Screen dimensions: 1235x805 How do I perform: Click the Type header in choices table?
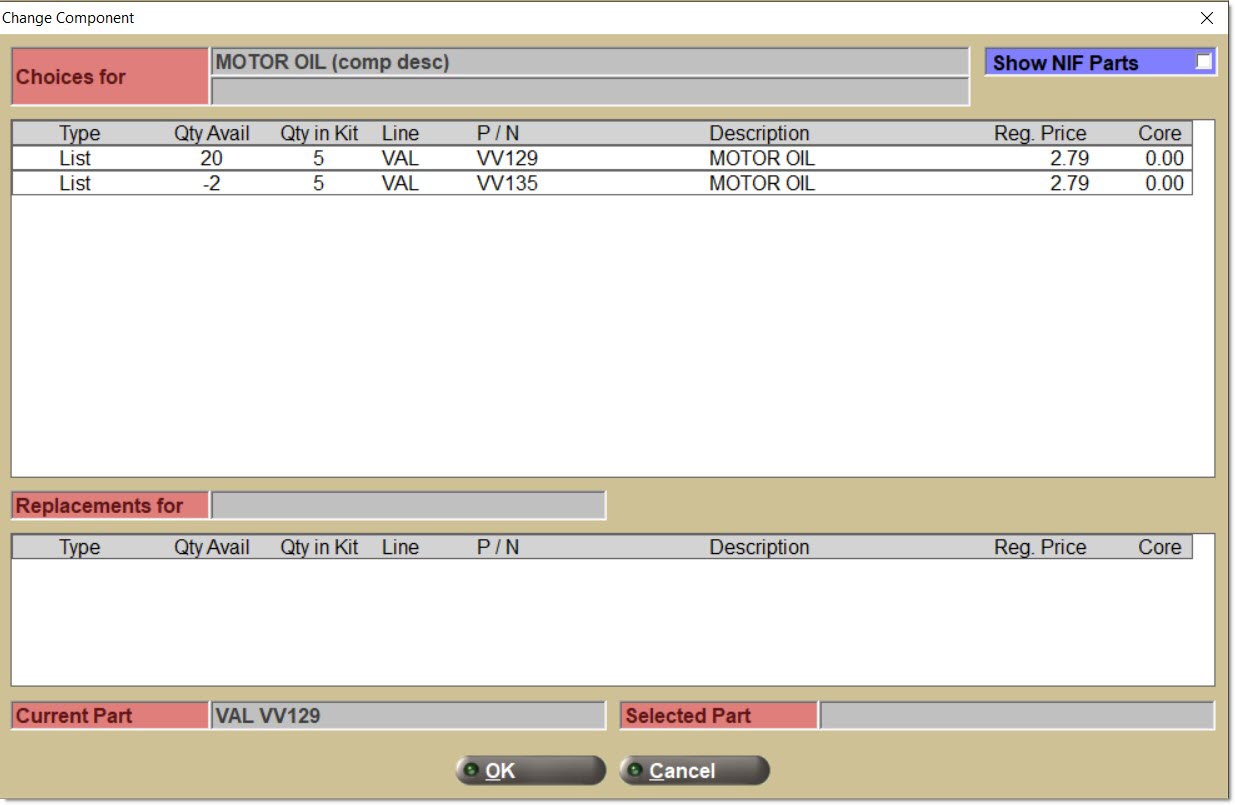(80, 133)
